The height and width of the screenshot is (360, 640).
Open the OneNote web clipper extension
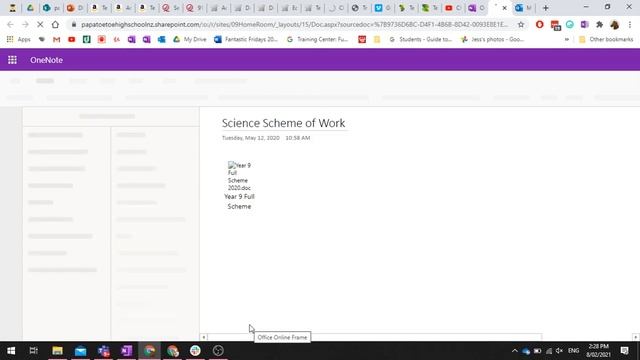[584, 24]
